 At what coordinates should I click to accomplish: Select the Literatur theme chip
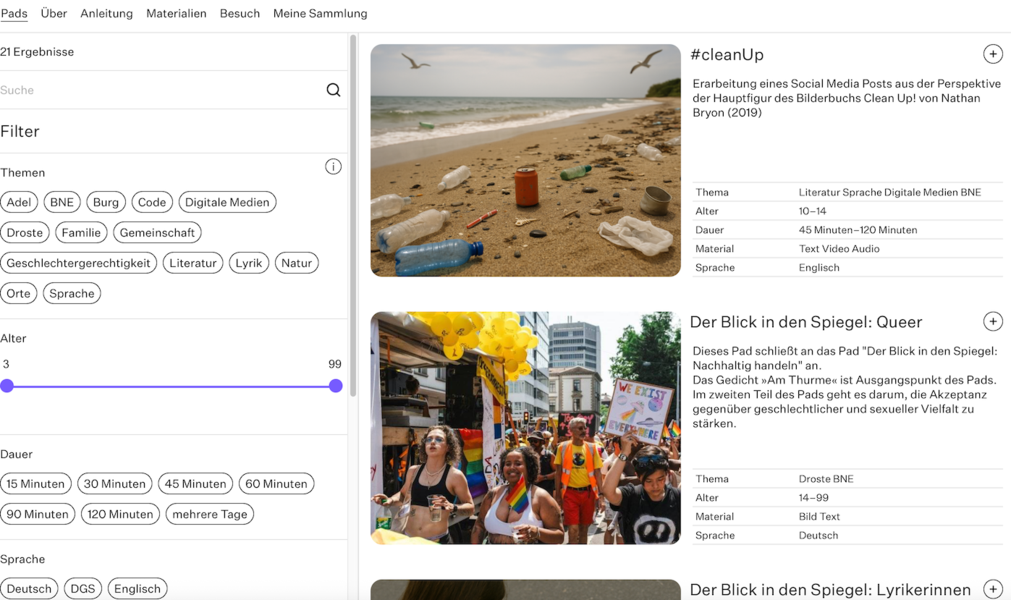193,263
